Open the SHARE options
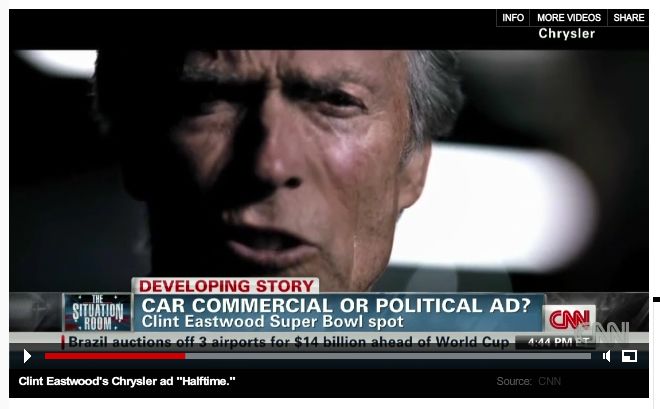Screen dimensions: 660x409 [628, 18]
